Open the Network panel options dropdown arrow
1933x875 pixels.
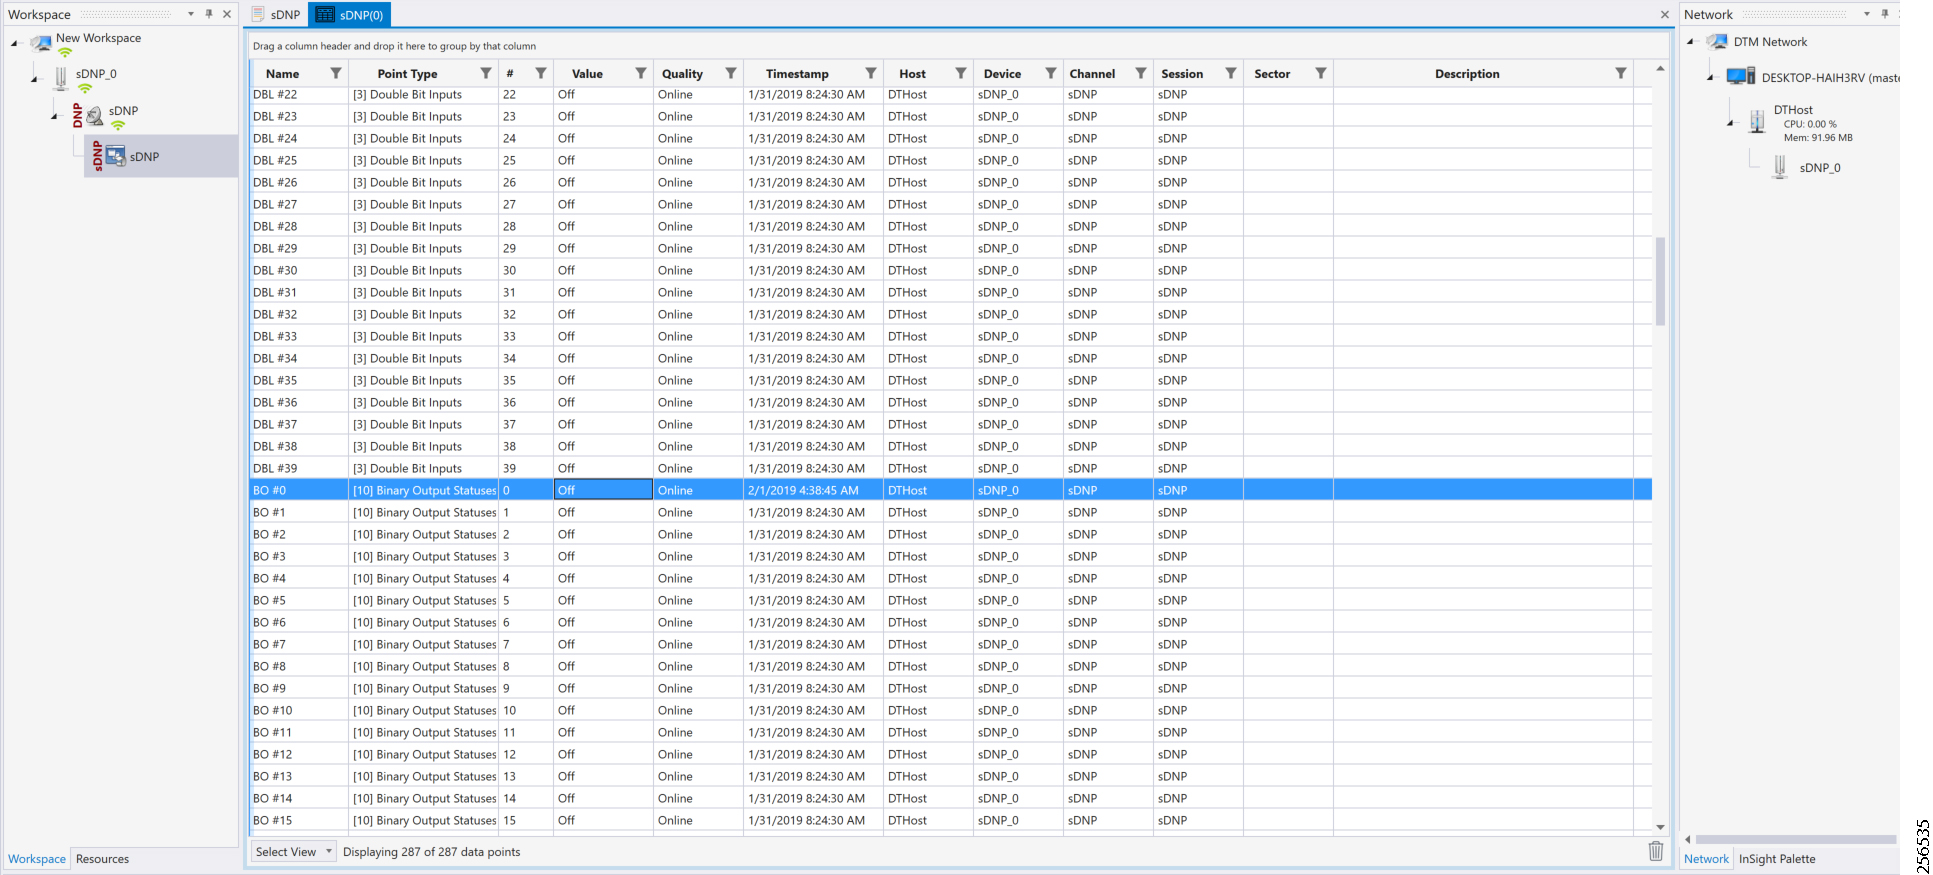coord(1867,14)
